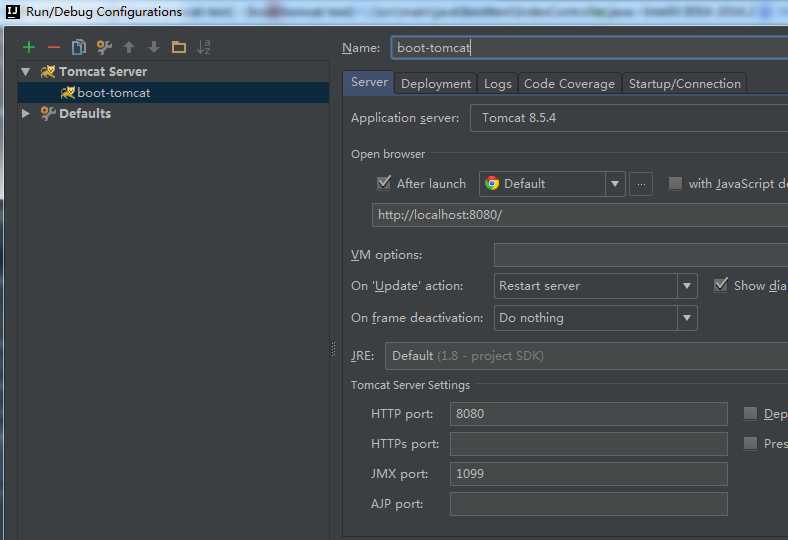Click the VM options input field
This screenshot has width=788, height=540.
coord(641,255)
